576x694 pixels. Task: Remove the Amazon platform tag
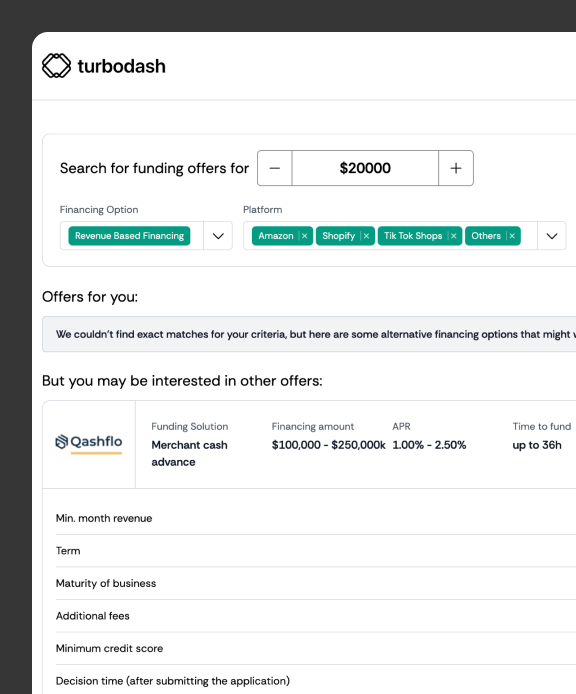click(304, 236)
